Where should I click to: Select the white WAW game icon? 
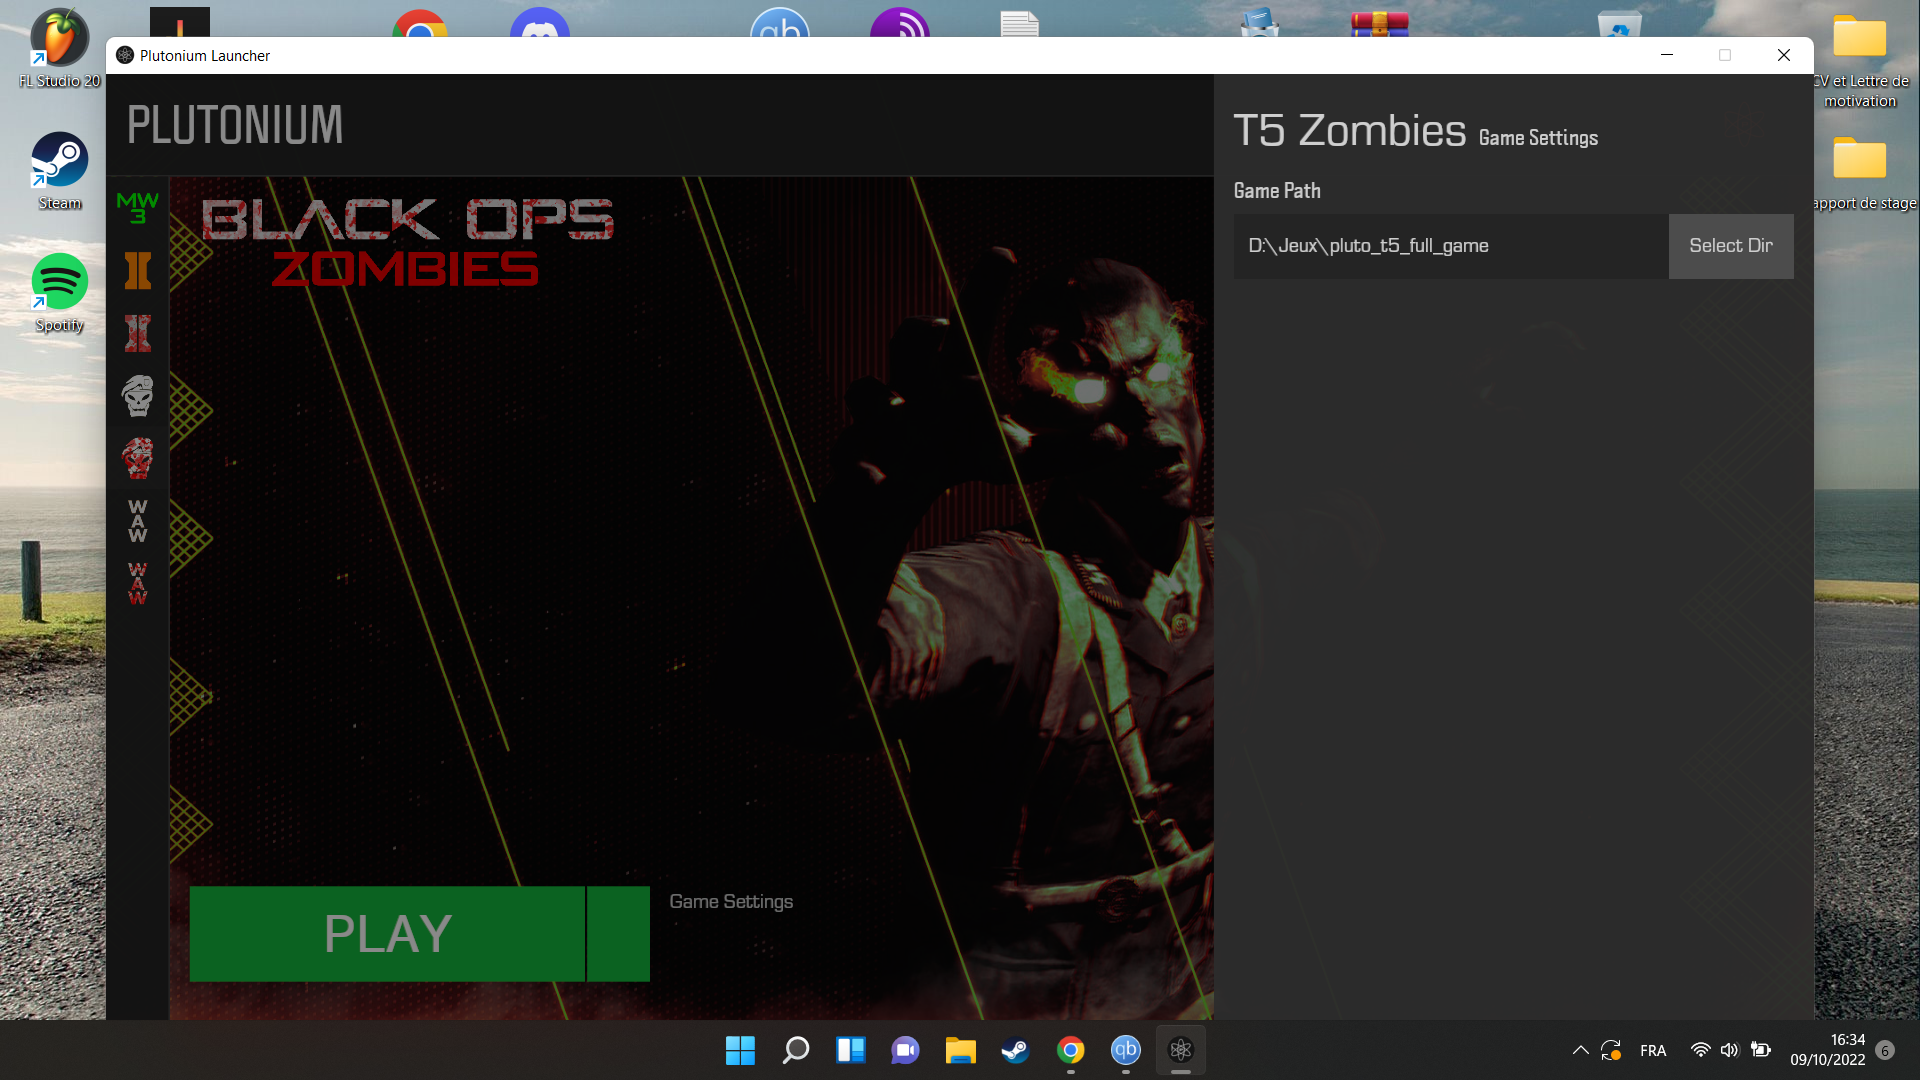(138, 521)
